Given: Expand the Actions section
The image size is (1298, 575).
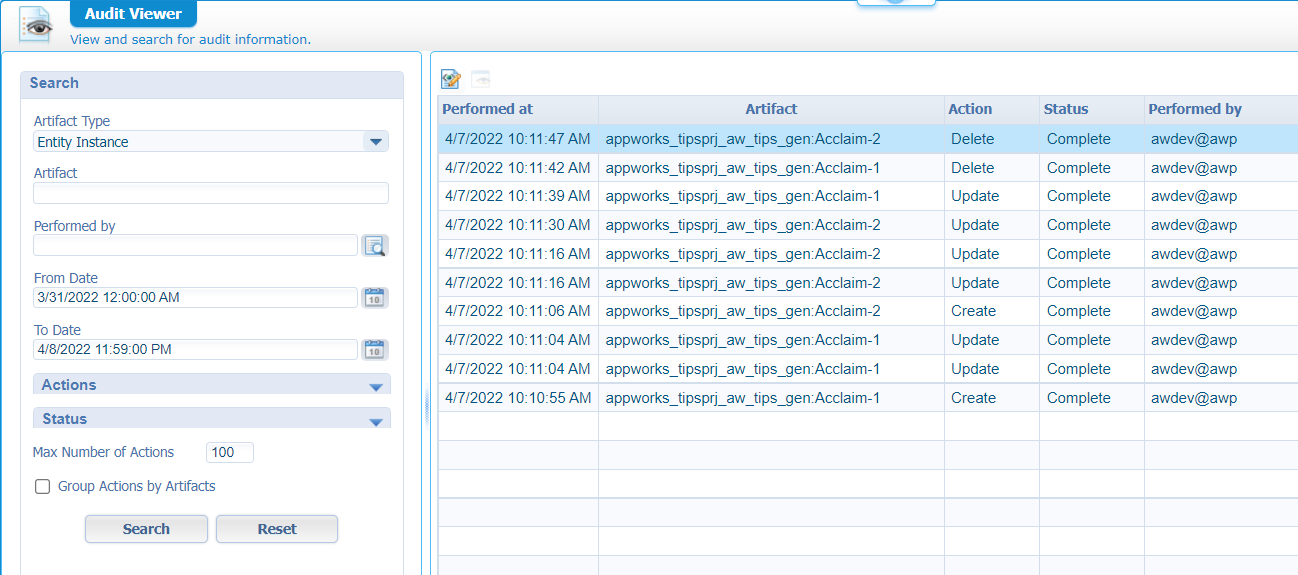Looking at the screenshot, I should pyautogui.click(x=211, y=385).
